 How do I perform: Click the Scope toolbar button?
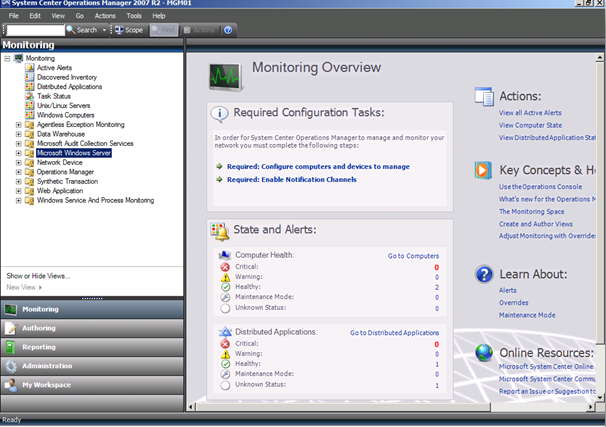129,30
